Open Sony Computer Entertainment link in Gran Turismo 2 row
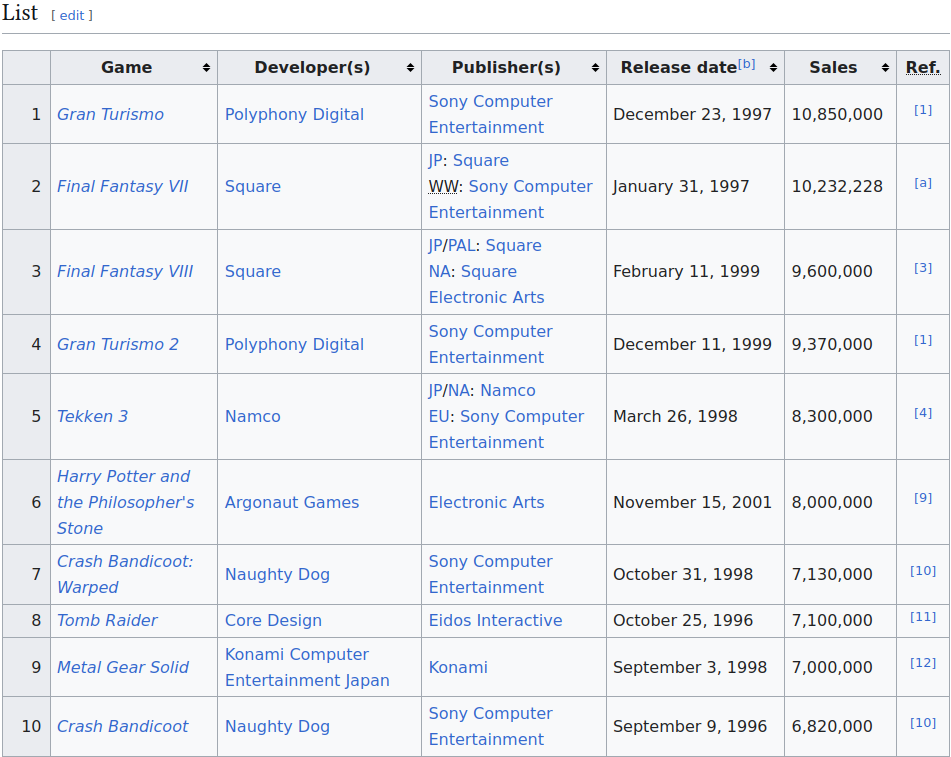Viewport: 951px width, 757px height. pyautogui.click(x=490, y=345)
